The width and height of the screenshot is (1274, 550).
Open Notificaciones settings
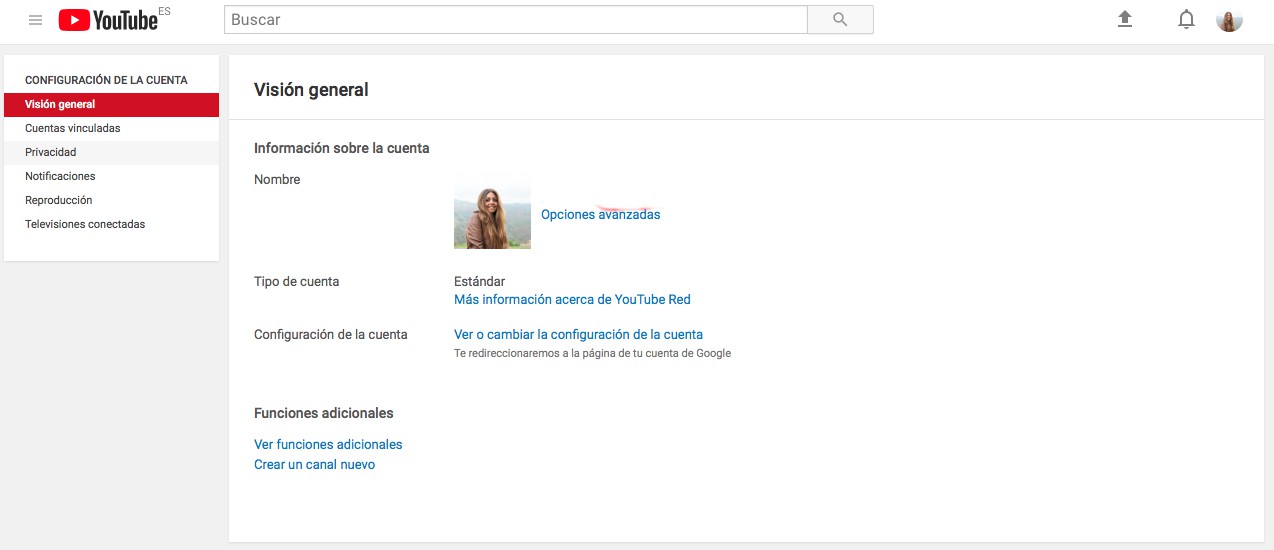click(x=111, y=176)
